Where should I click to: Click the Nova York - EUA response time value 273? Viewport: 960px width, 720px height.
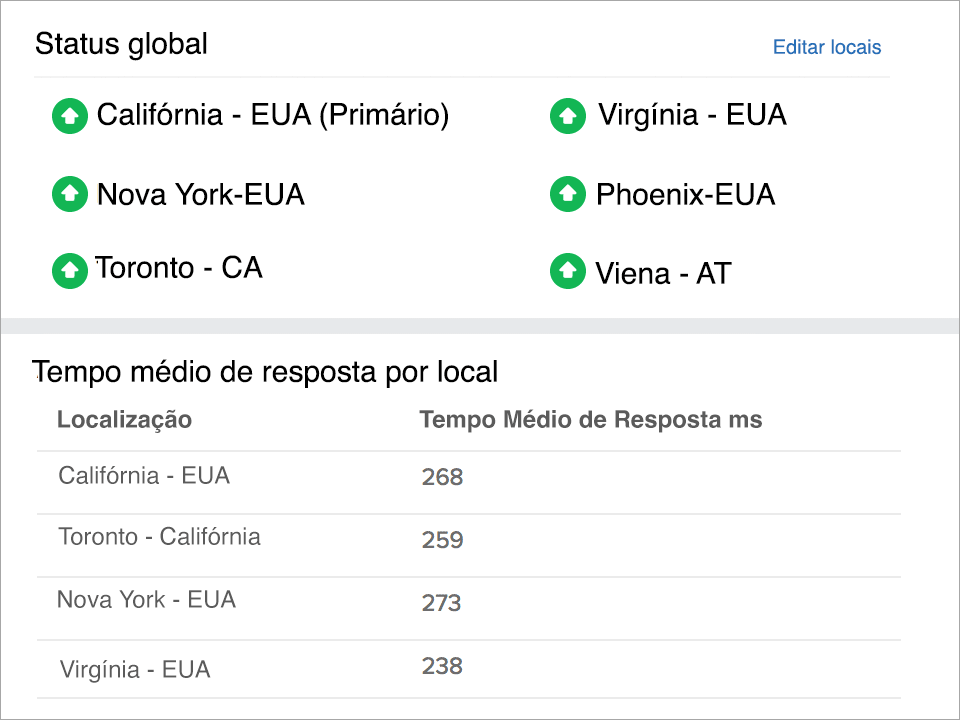pyautogui.click(x=442, y=603)
